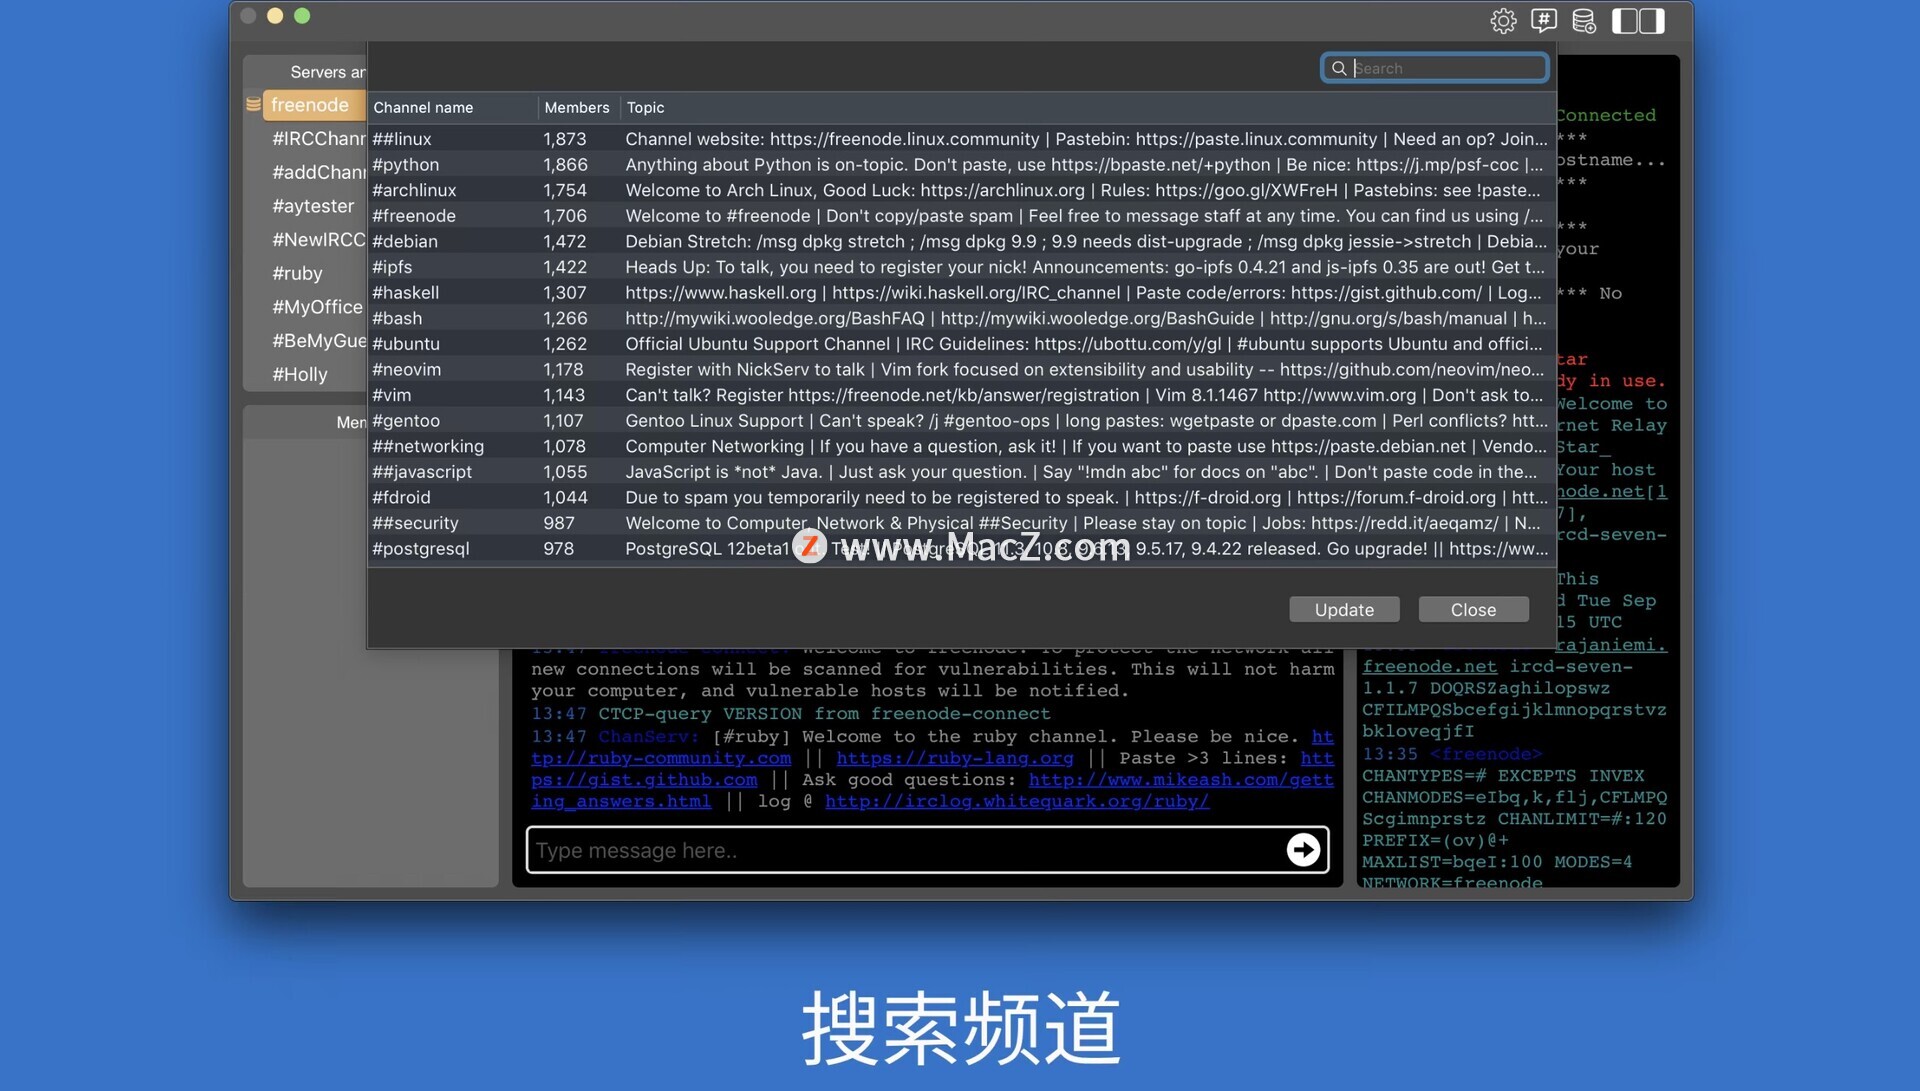
Task: Sort by Topic column header
Action: point(1087,107)
